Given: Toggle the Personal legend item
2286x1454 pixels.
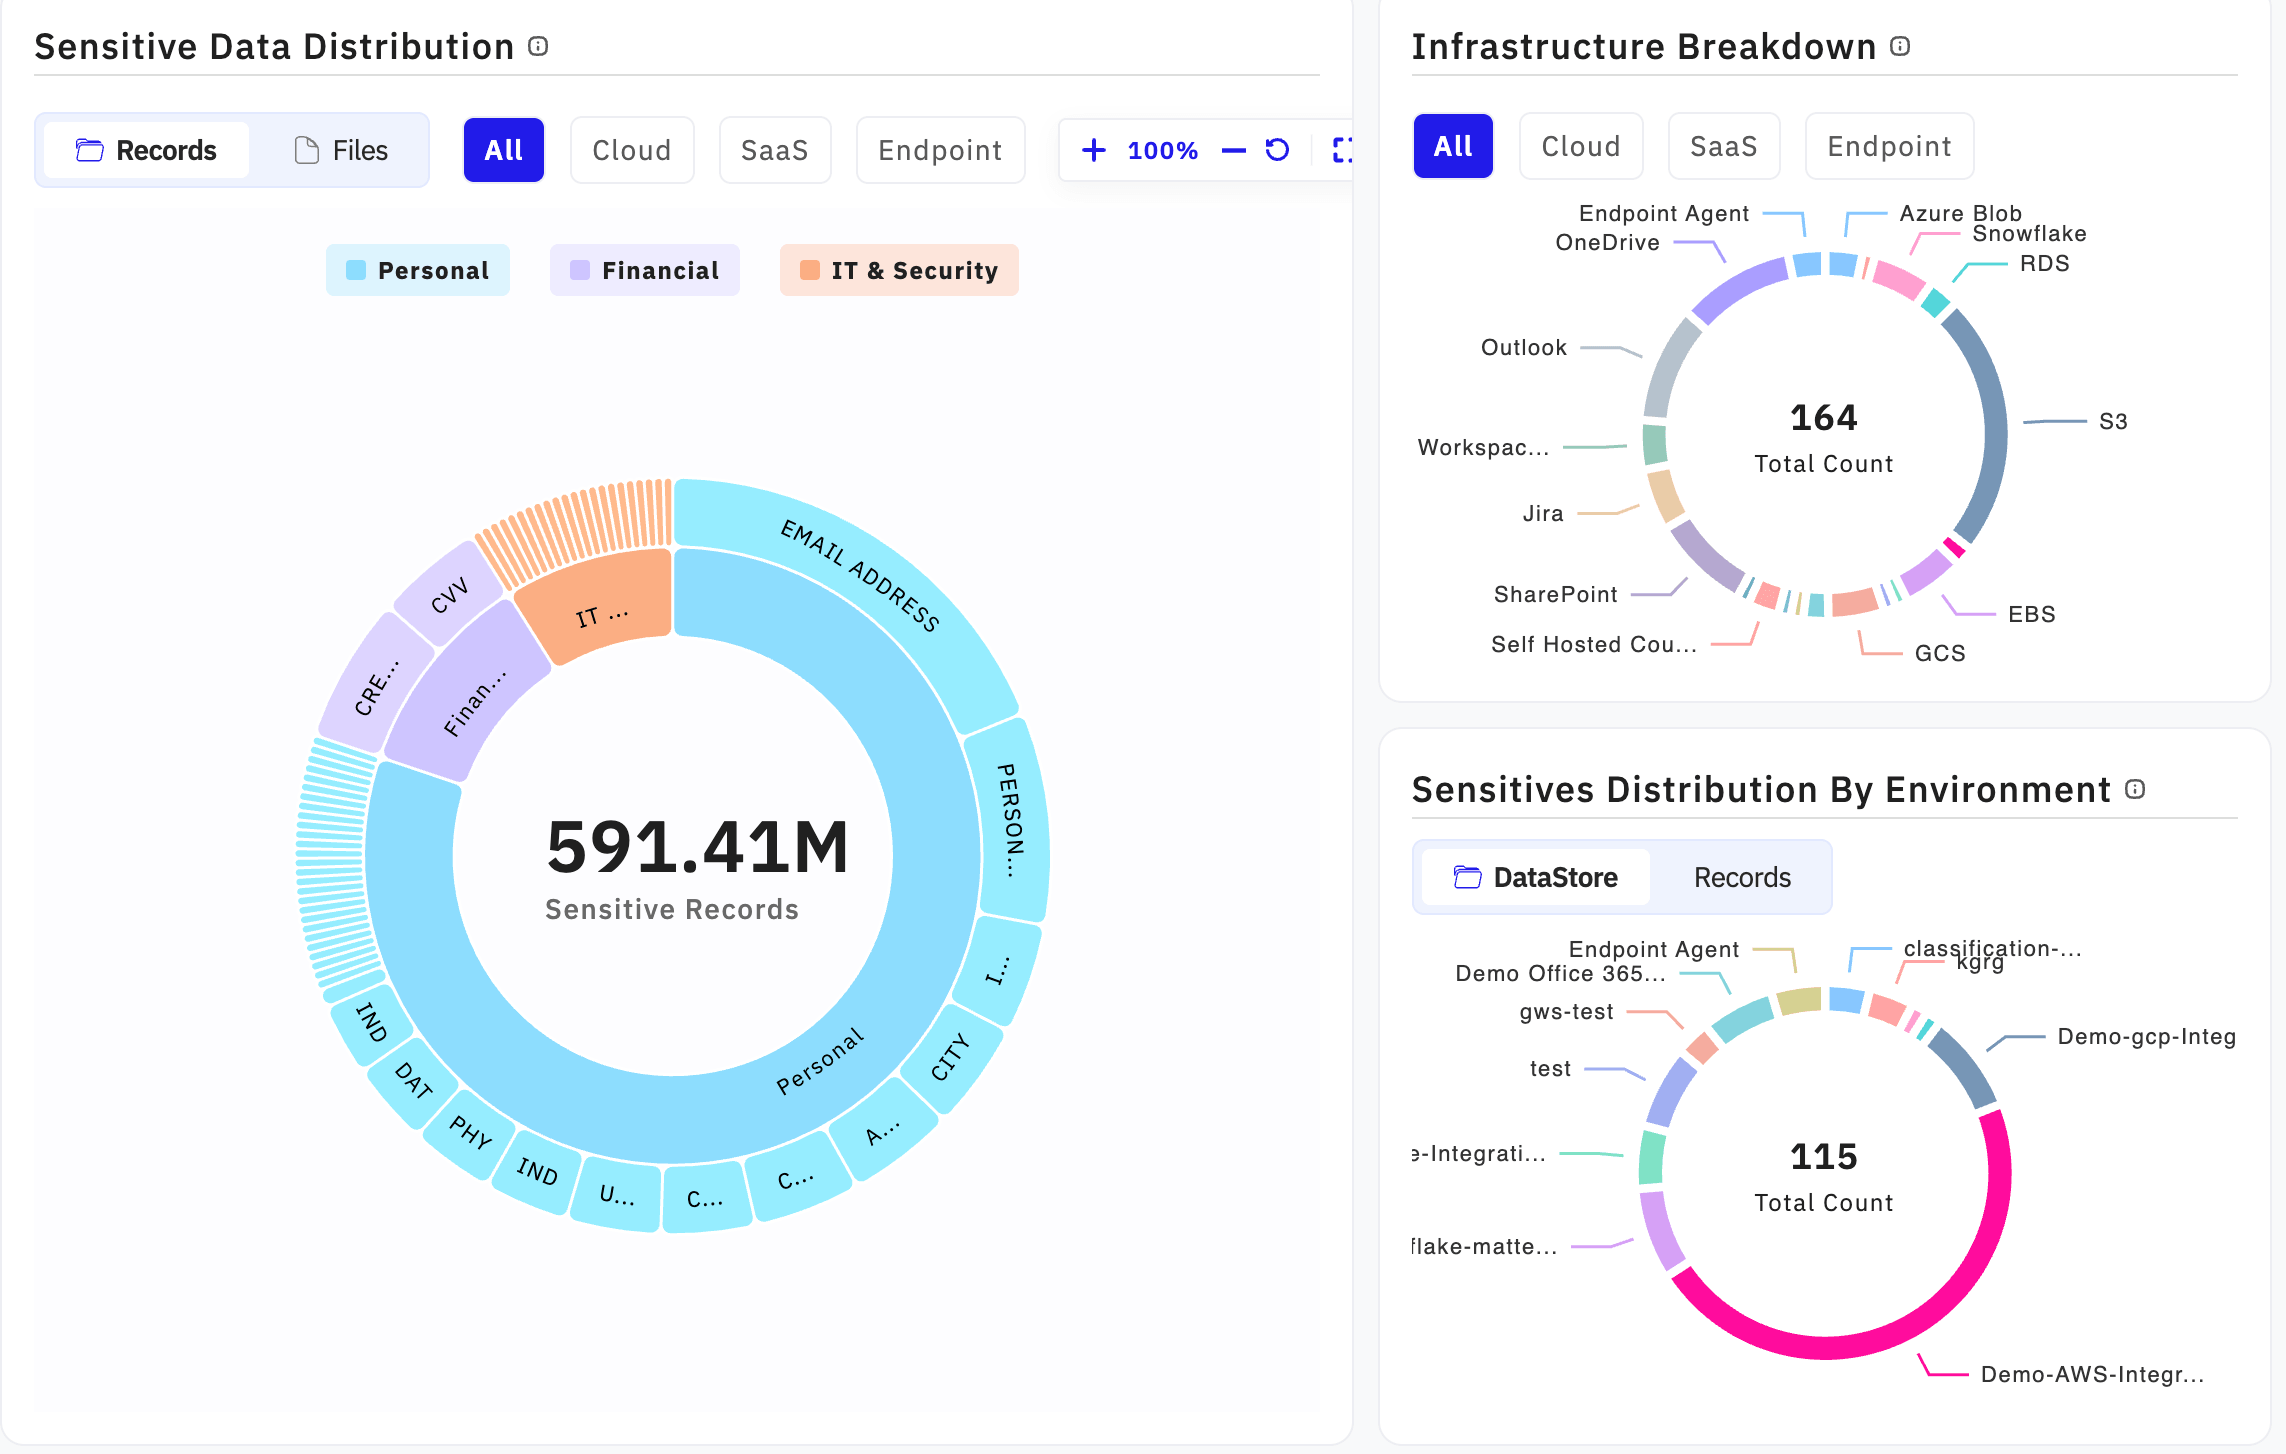Looking at the screenshot, I should 418,270.
